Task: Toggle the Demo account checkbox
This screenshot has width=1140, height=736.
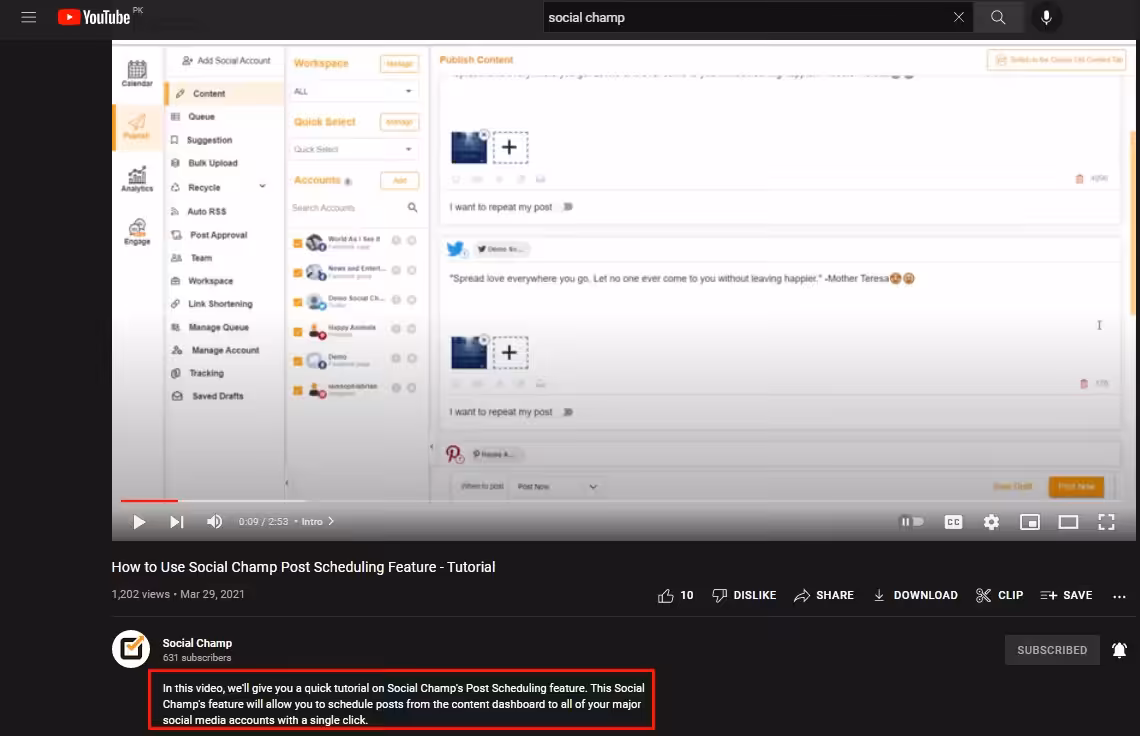Action: 297,361
